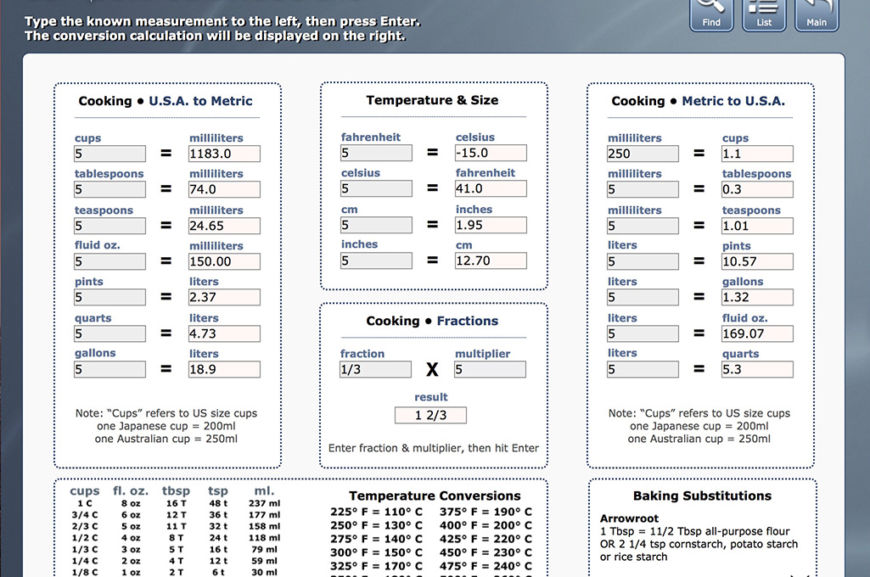Viewport: 870px width, 577px height.
Task: Select the liters input converting to quarts
Action: [643, 369]
